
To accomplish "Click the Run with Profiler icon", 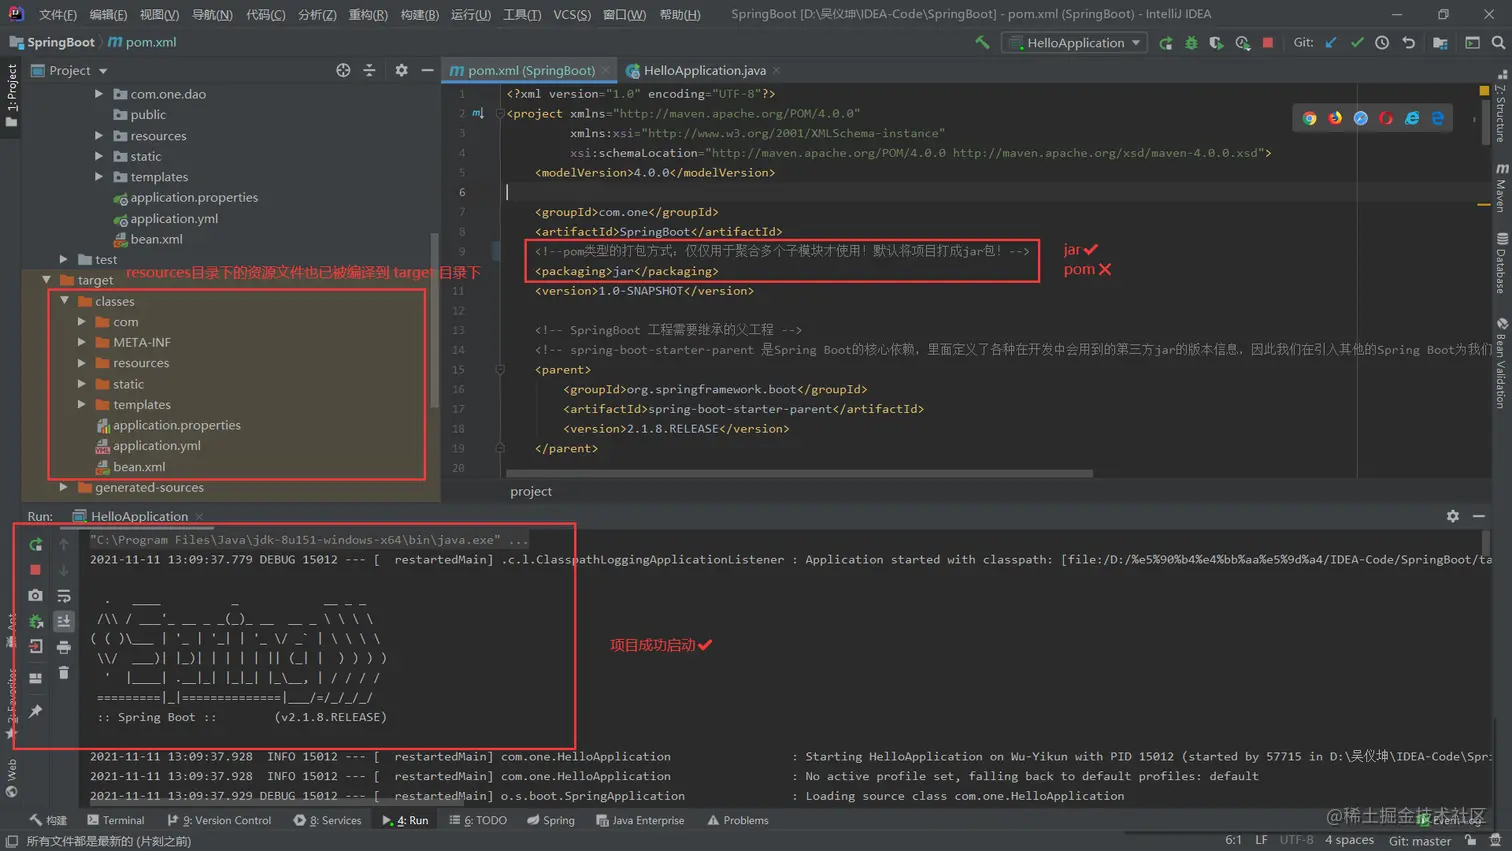I will click(1242, 43).
